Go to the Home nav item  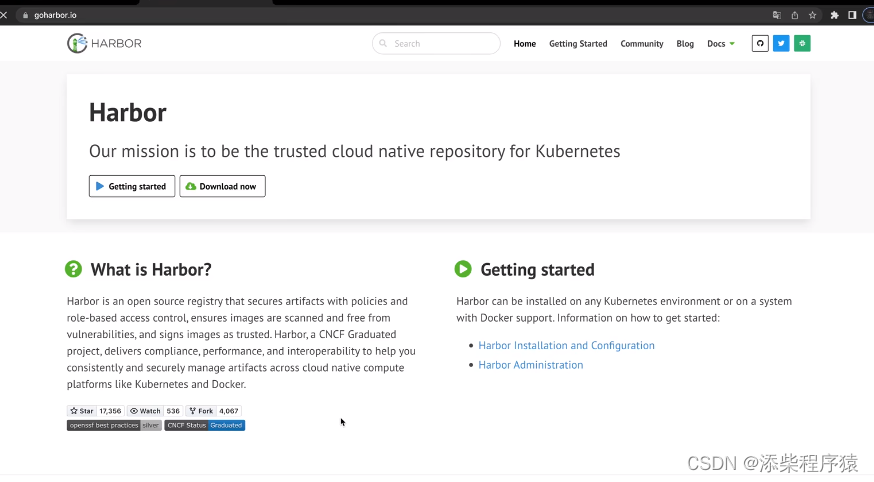pyautogui.click(x=525, y=43)
